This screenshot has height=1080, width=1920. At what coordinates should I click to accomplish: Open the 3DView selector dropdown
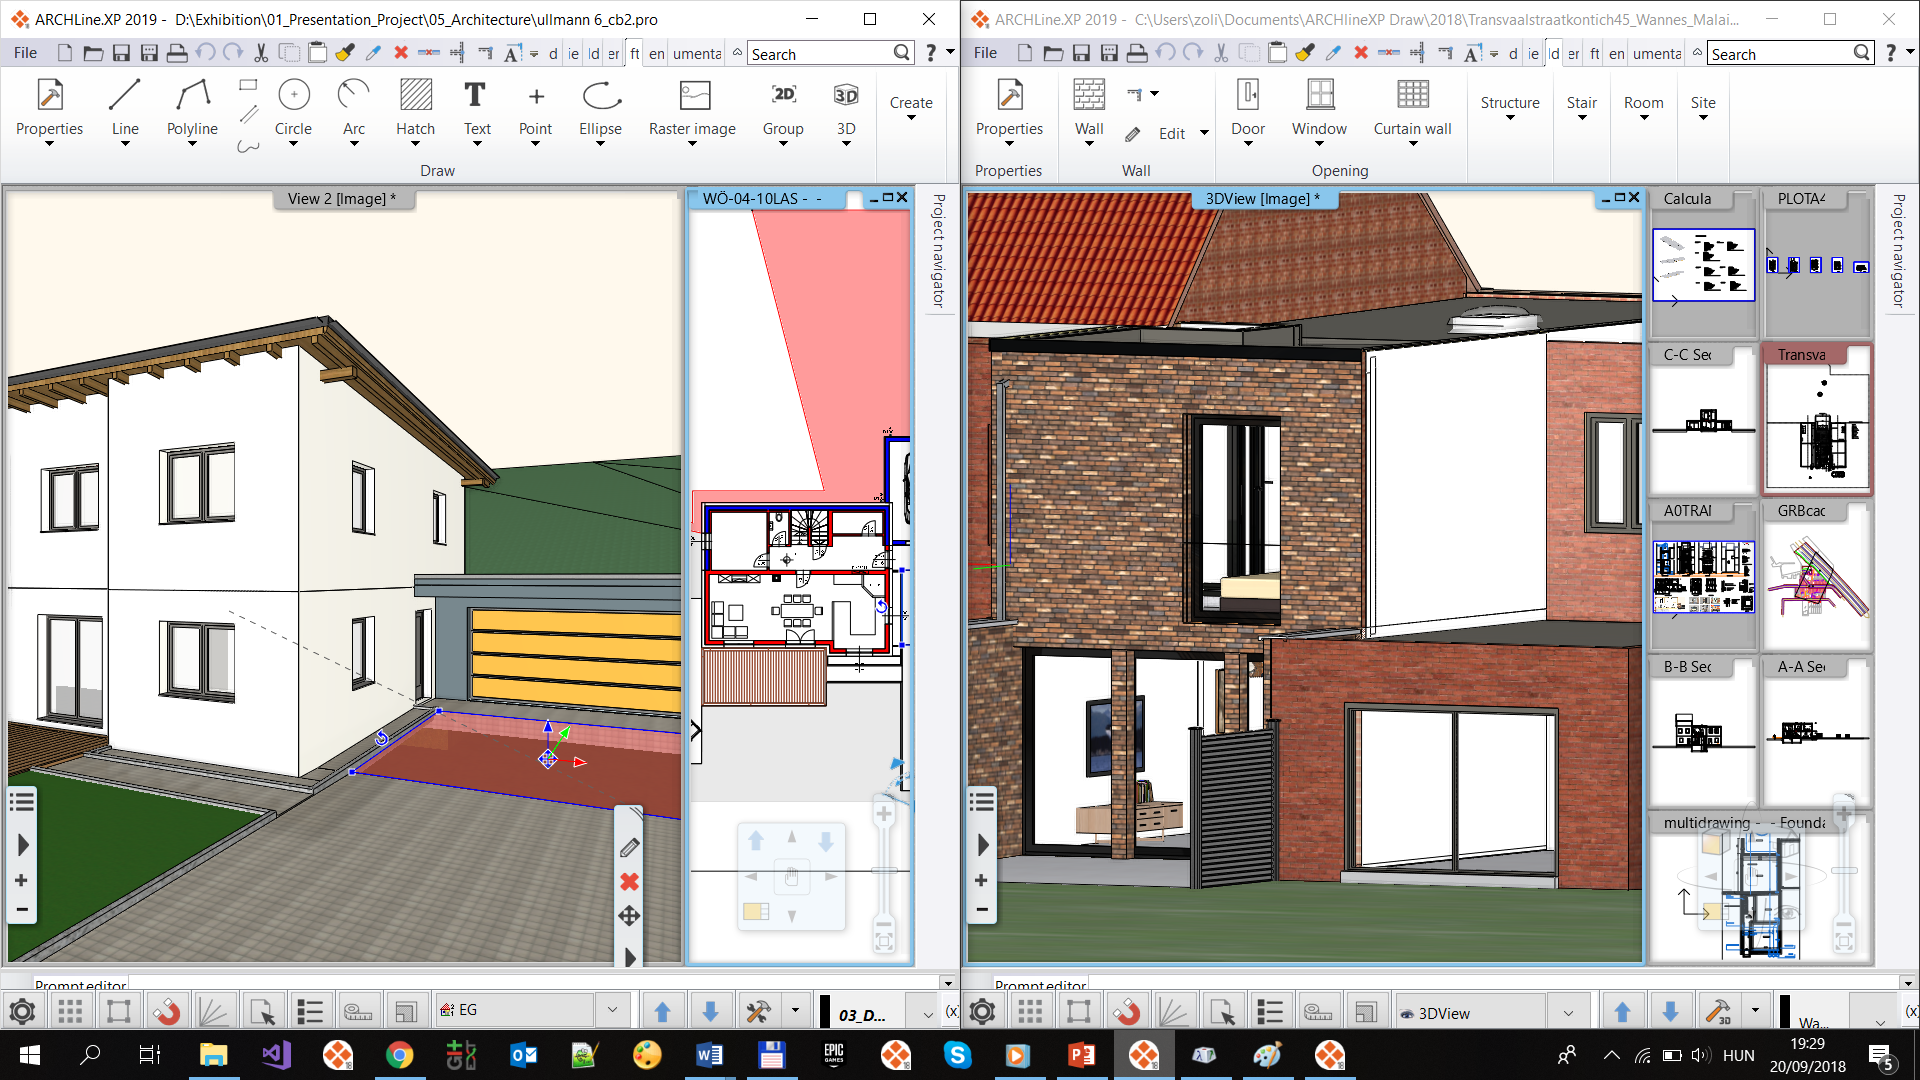point(1568,1013)
